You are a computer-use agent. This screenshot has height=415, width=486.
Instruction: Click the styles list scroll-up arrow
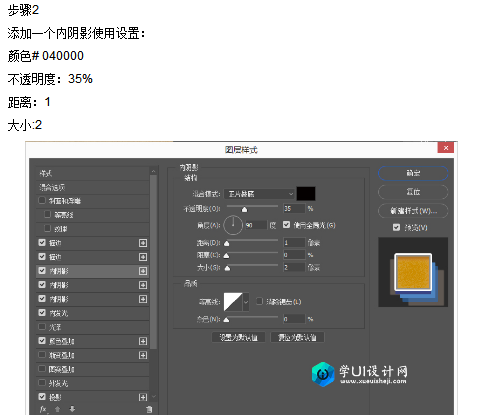(x=153, y=171)
